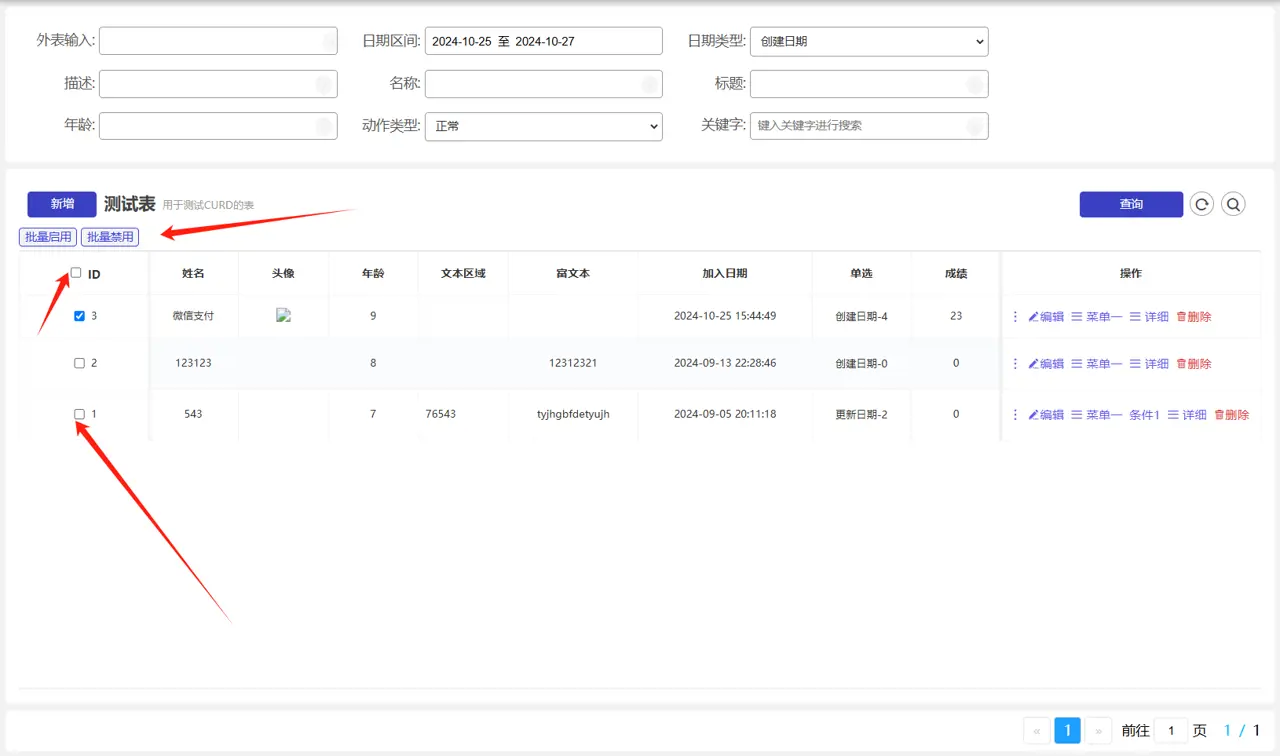The width and height of the screenshot is (1280, 756).
Task: Click the 单选 column header
Action: (861, 273)
